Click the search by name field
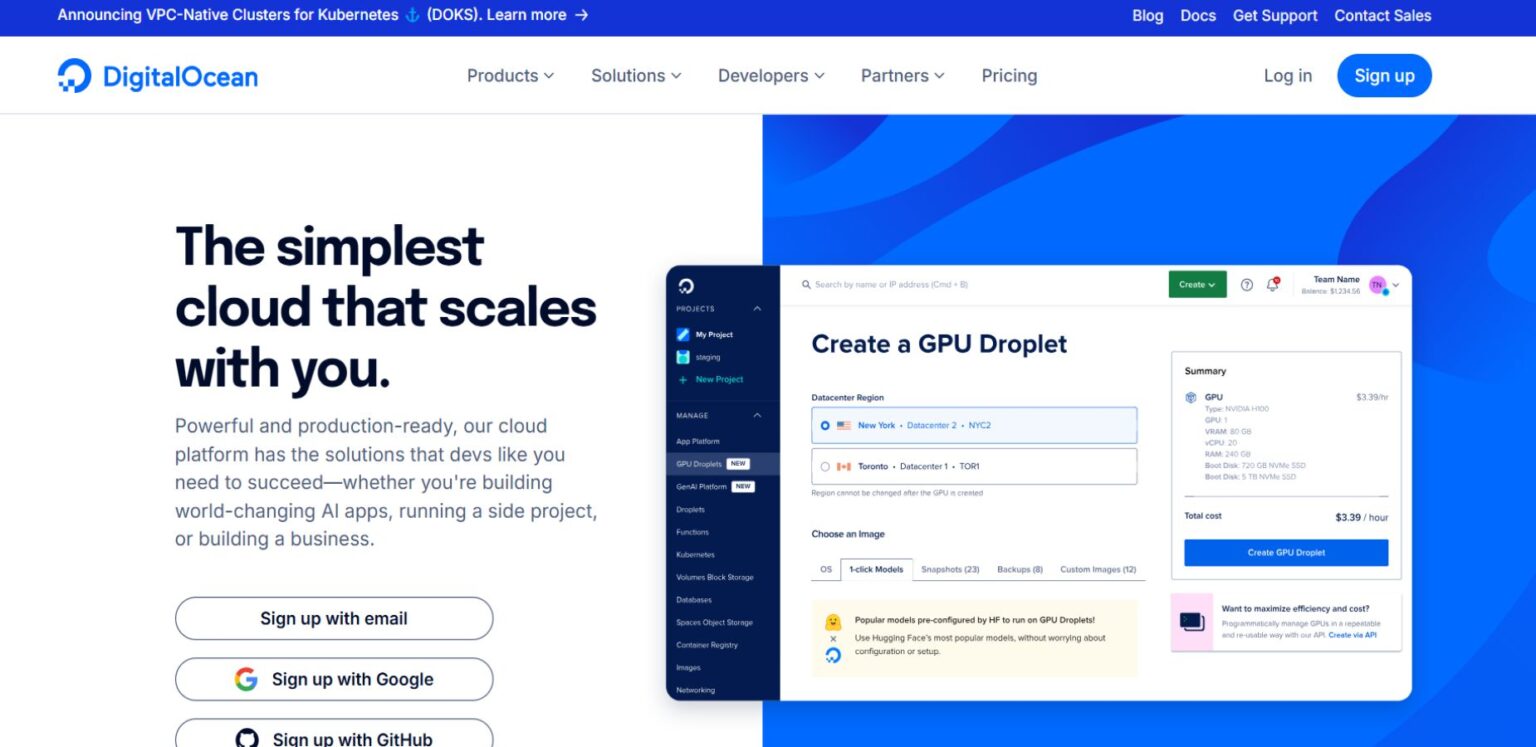The height and width of the screenshot is (747, 1536). pos(888,285)
